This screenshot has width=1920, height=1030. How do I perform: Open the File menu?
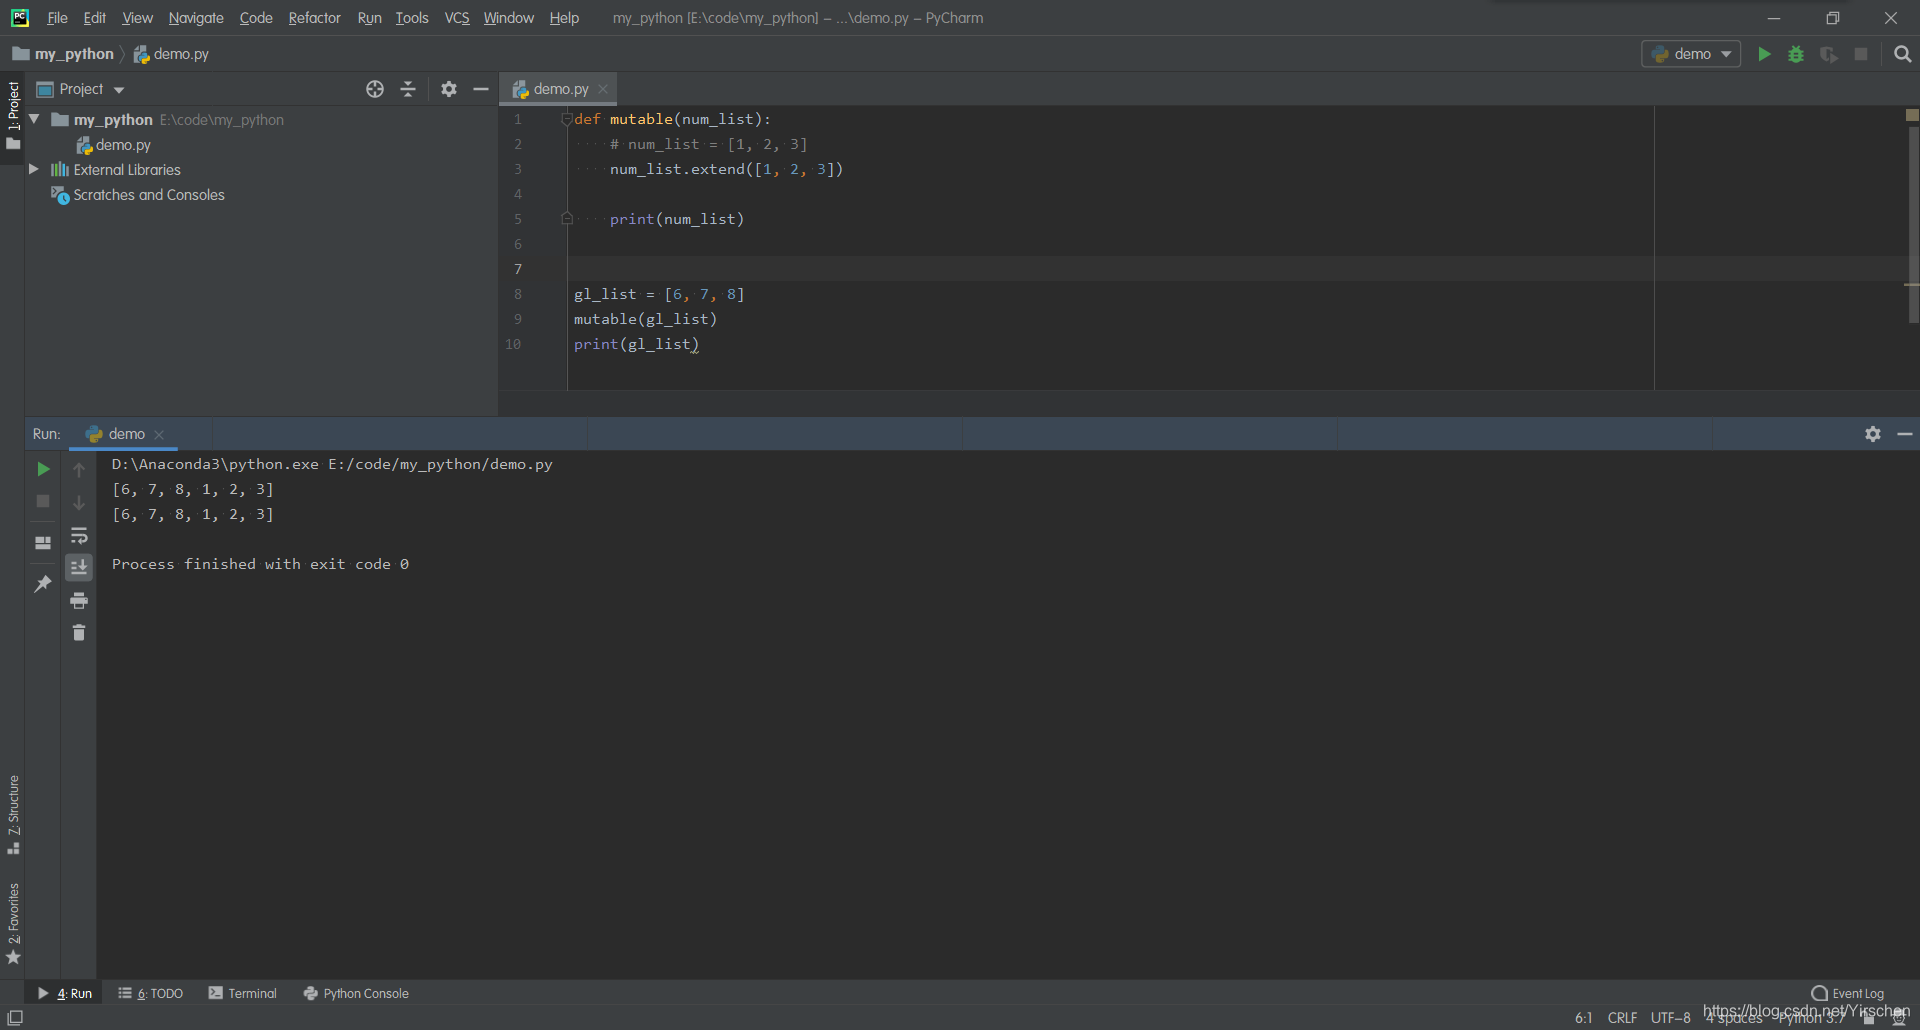[x=57, y=18]
